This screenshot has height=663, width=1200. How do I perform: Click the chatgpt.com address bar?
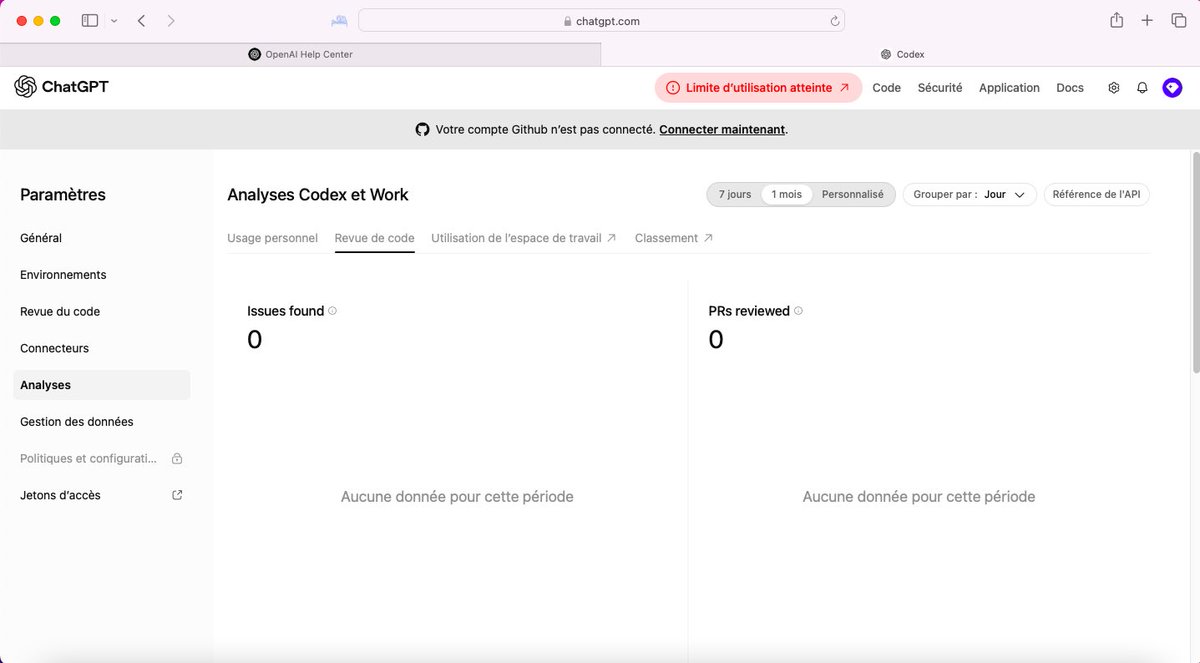point(601,21)
